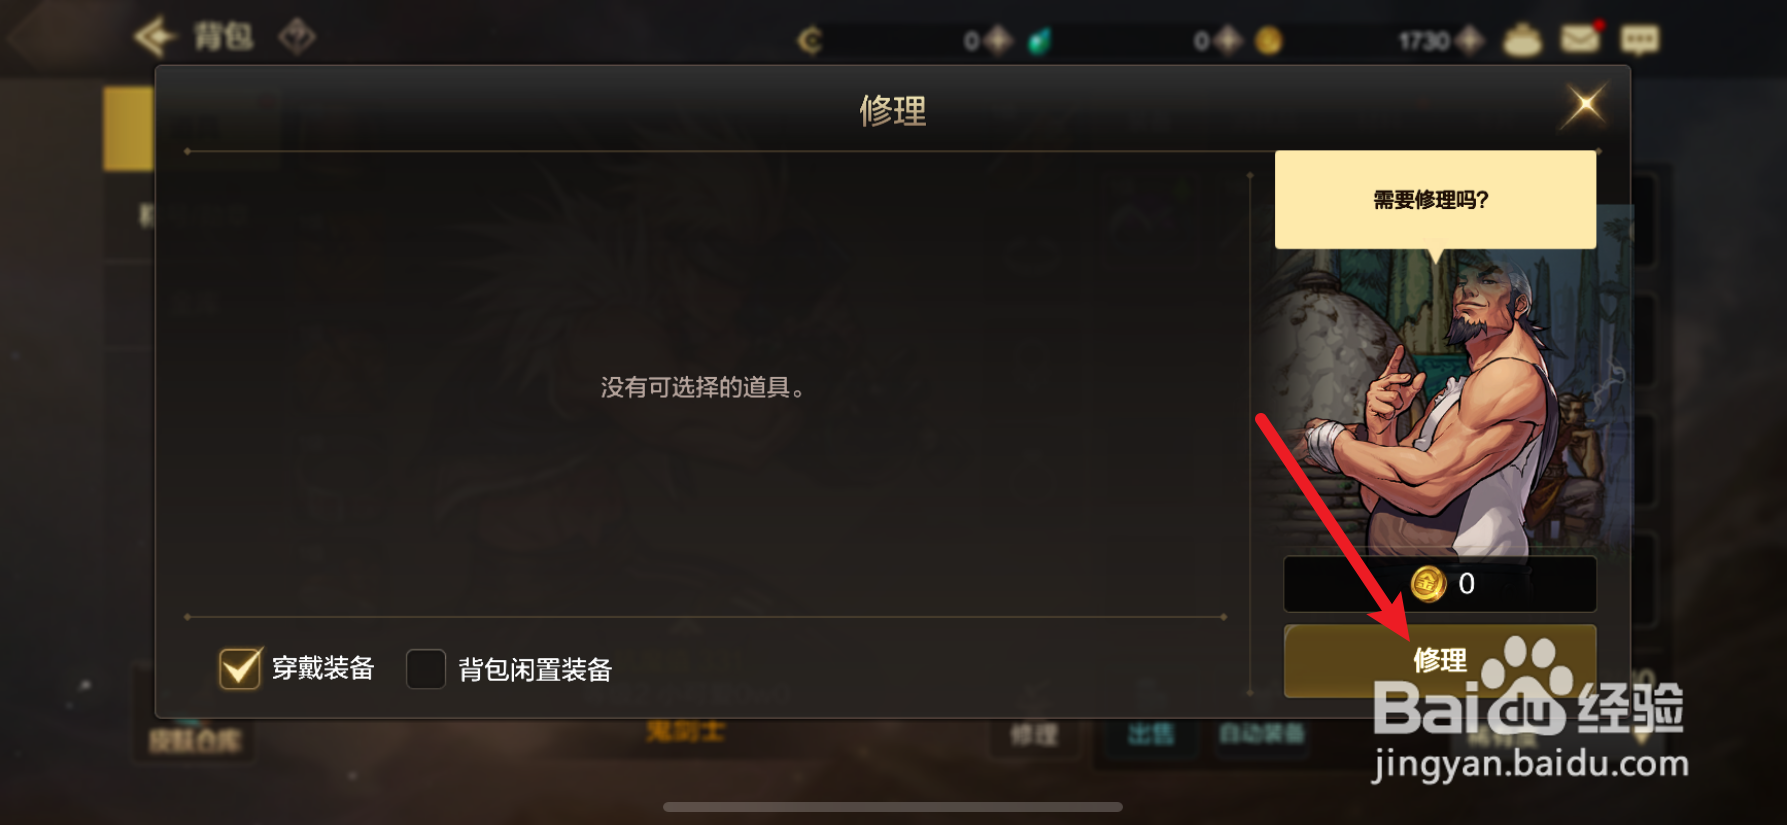1787x825 pixels.
Task: Close the 修理 dialog with X
Action: (1585, 105)
